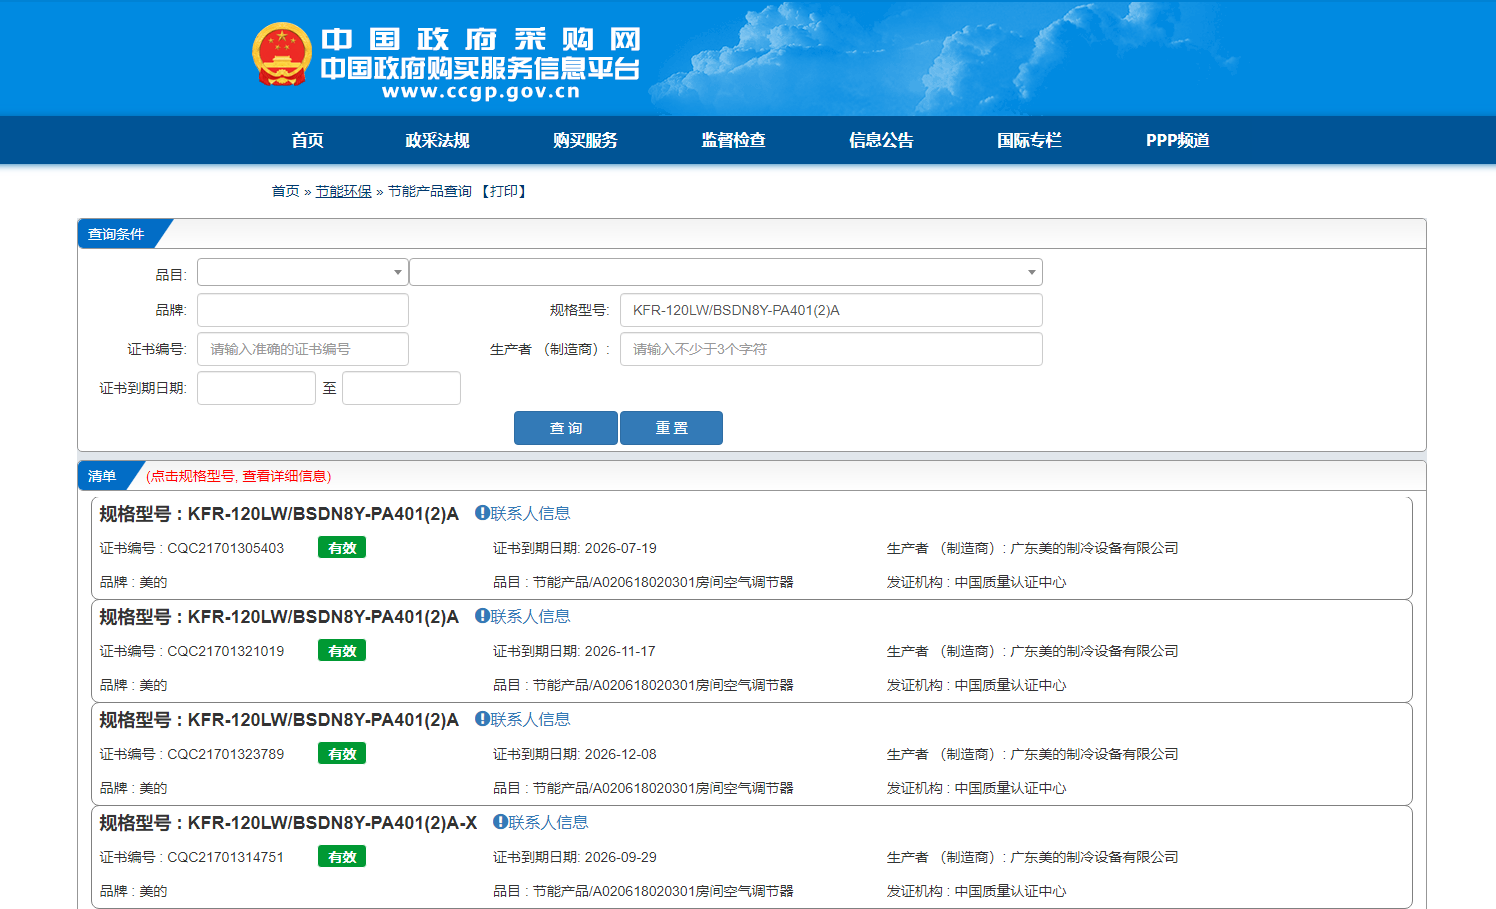Image resolution: width=1496 pixels, height=909 pixels.
Task: Click certificate number text CQC21701314751
Action: (x=225, y=857)
